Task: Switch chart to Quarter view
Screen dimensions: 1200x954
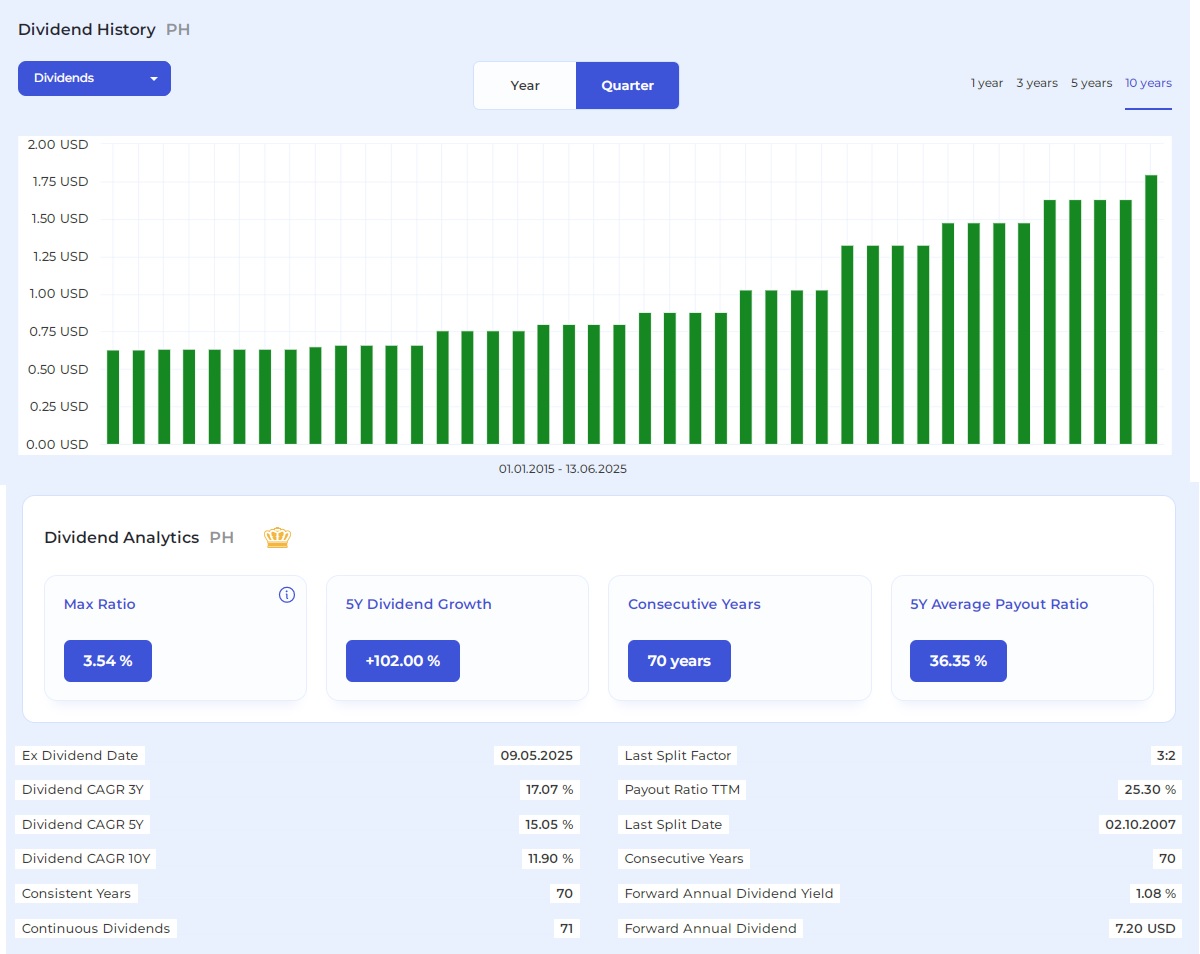Action: pos(627,86)
